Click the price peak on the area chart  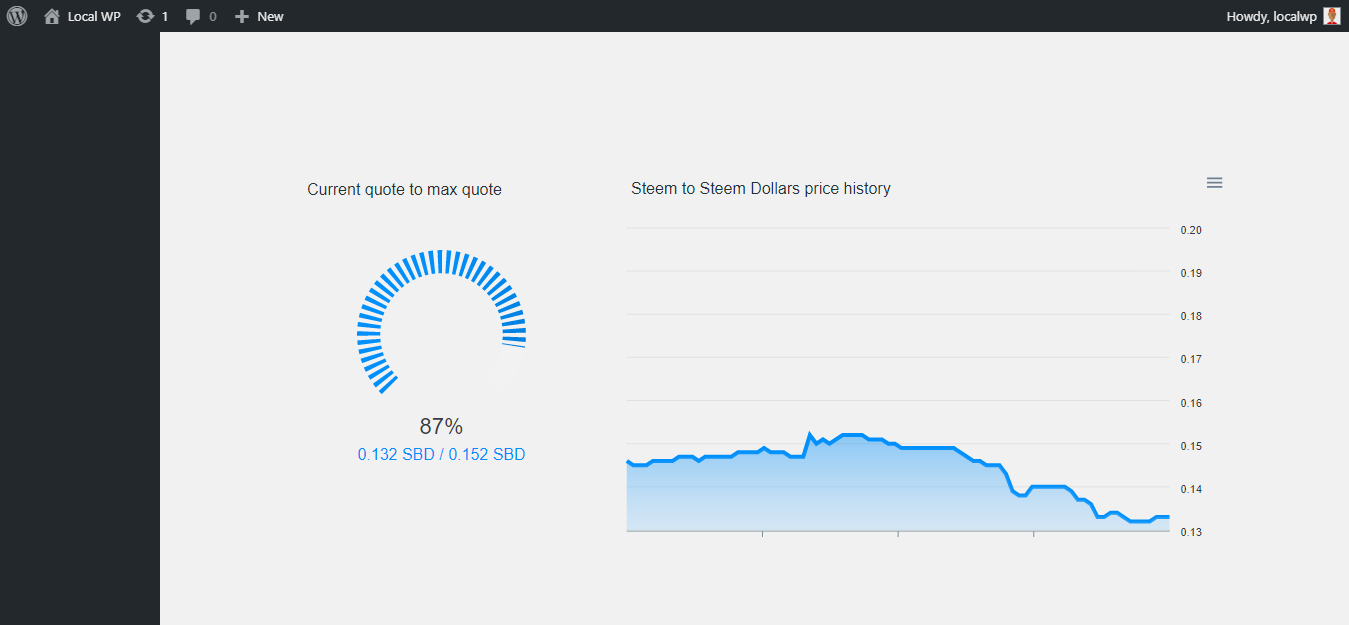click(809, 434)
